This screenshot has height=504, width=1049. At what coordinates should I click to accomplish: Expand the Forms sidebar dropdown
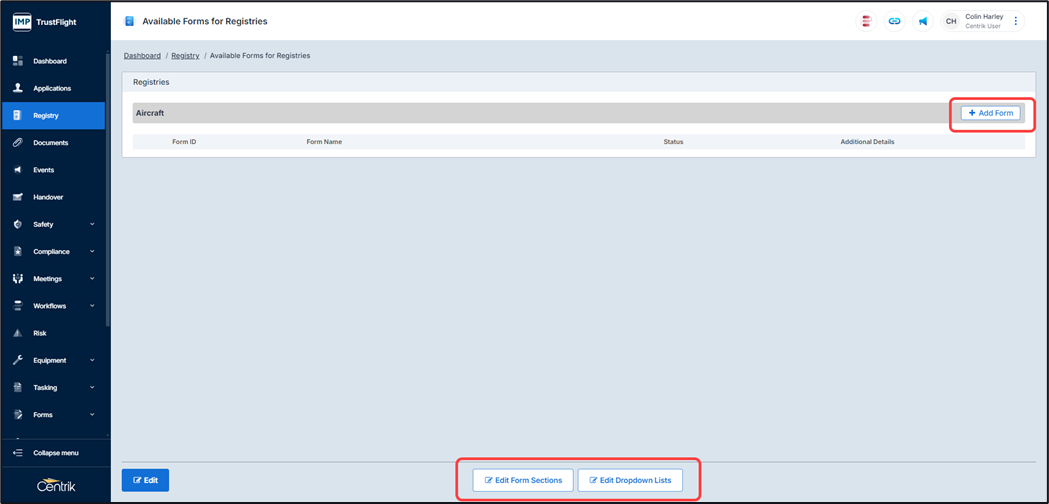point(92,415)
